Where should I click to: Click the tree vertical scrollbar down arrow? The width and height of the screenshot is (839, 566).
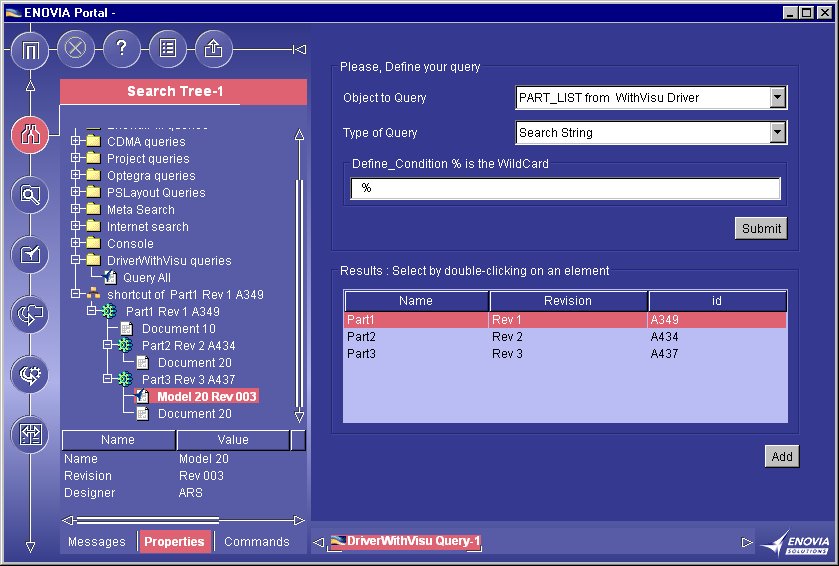(300, 416)
